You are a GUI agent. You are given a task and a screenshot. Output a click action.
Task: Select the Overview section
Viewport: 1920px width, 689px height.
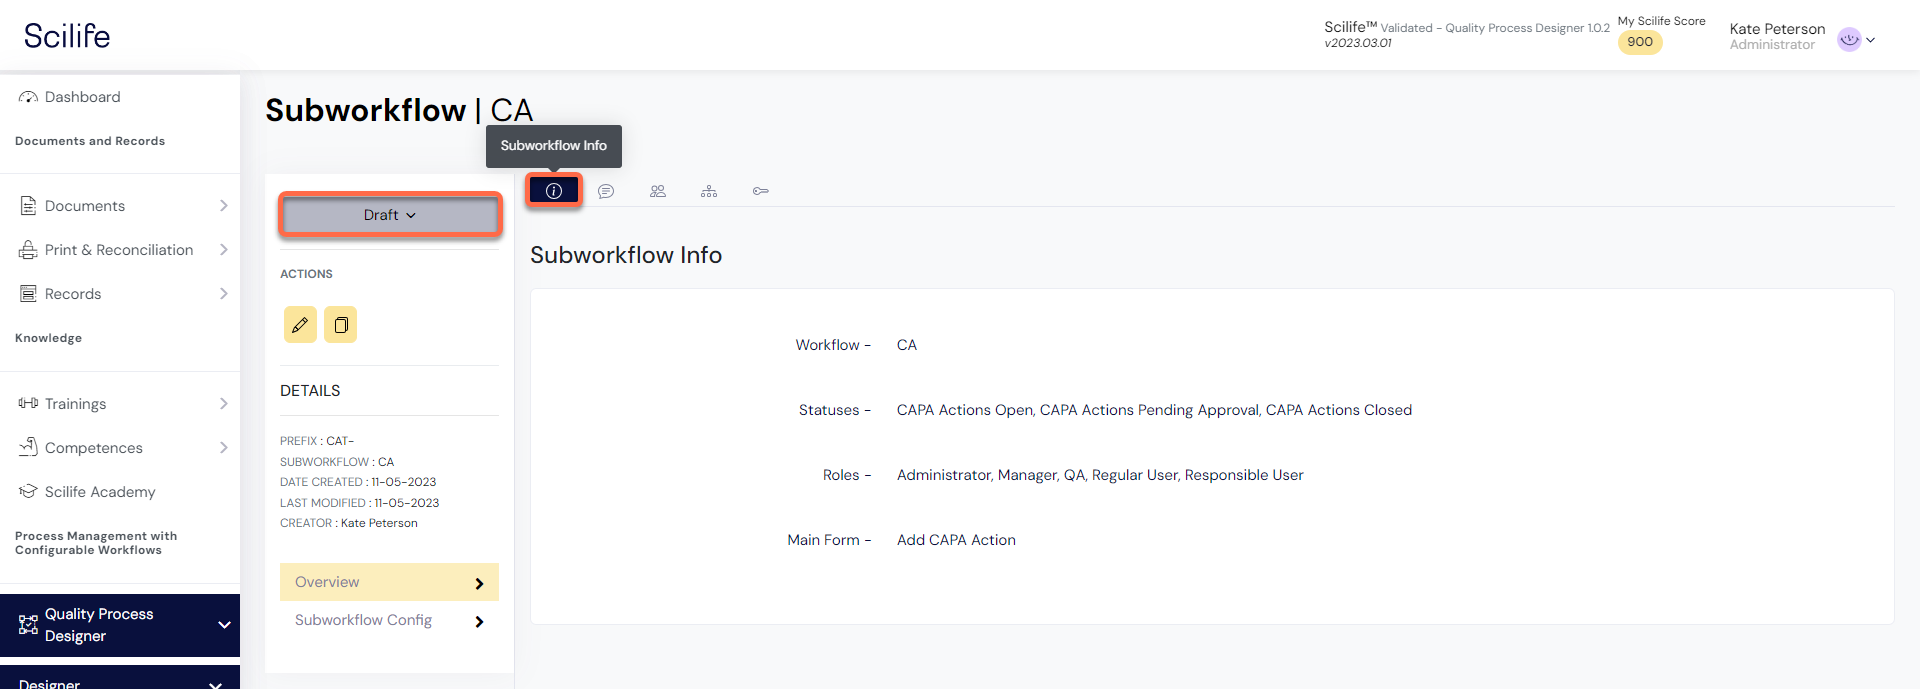pyautogui.click(x=389, y=582)
